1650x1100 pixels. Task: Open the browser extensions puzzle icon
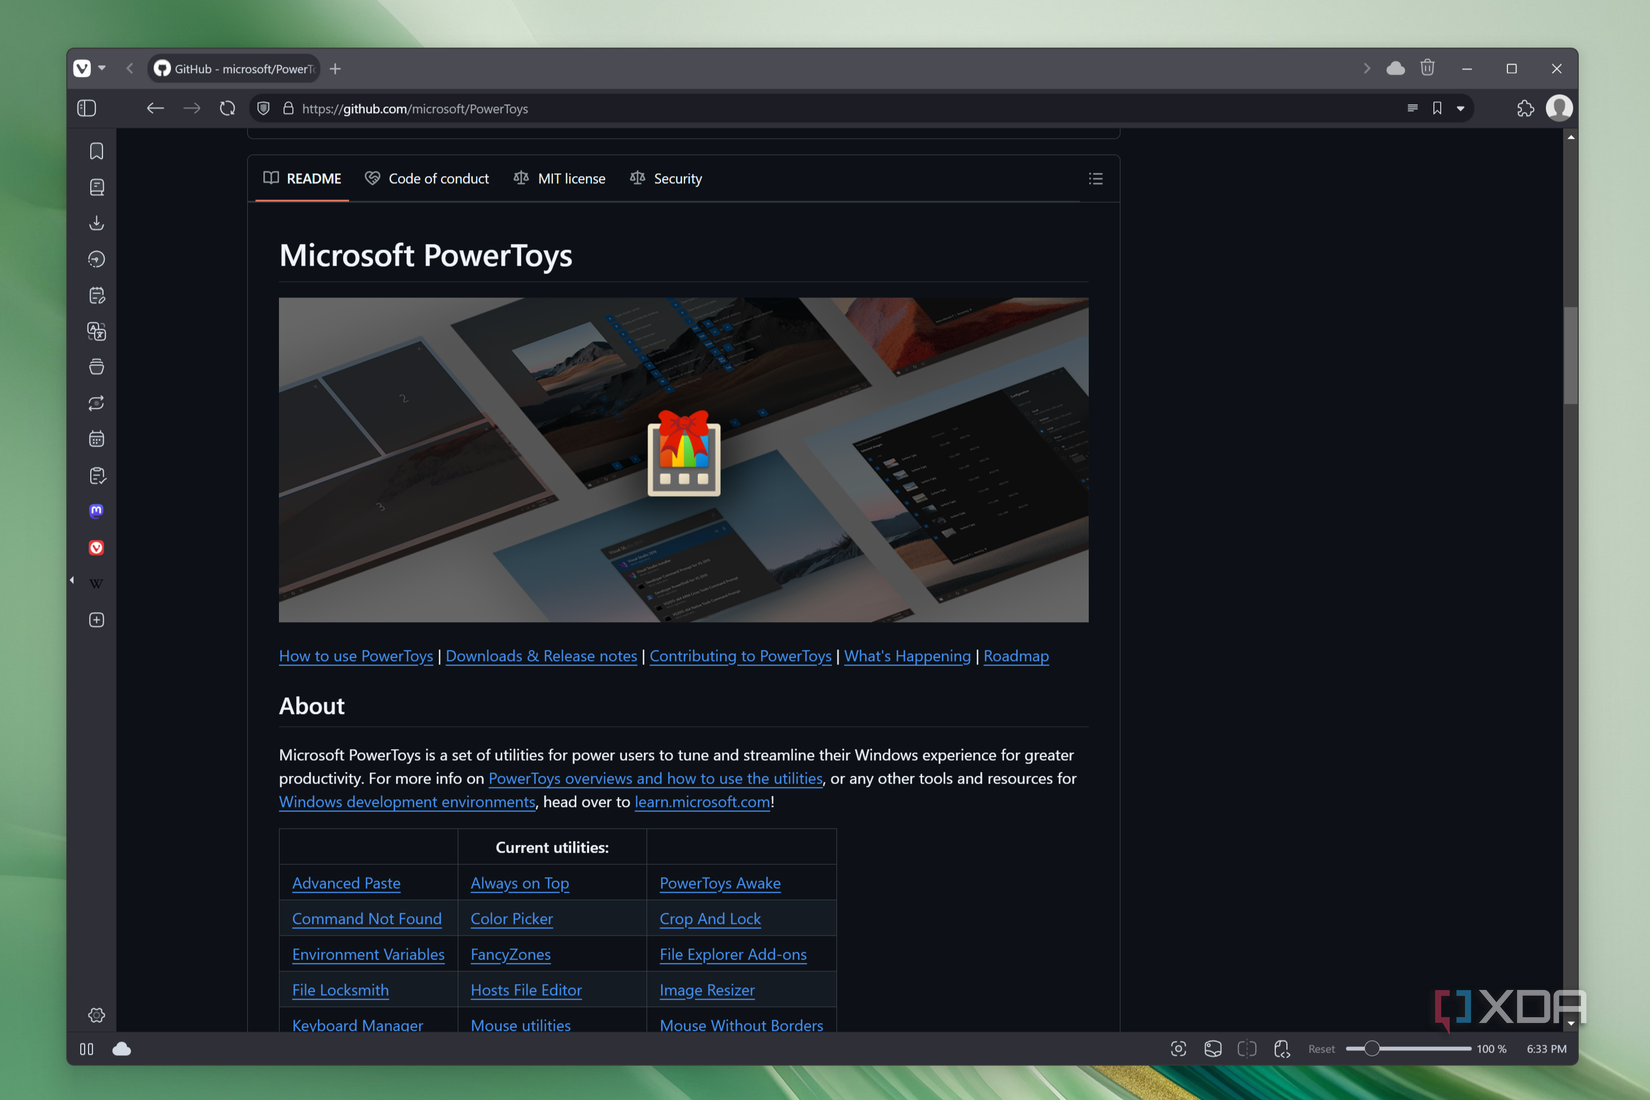[x=1526, y=108]
